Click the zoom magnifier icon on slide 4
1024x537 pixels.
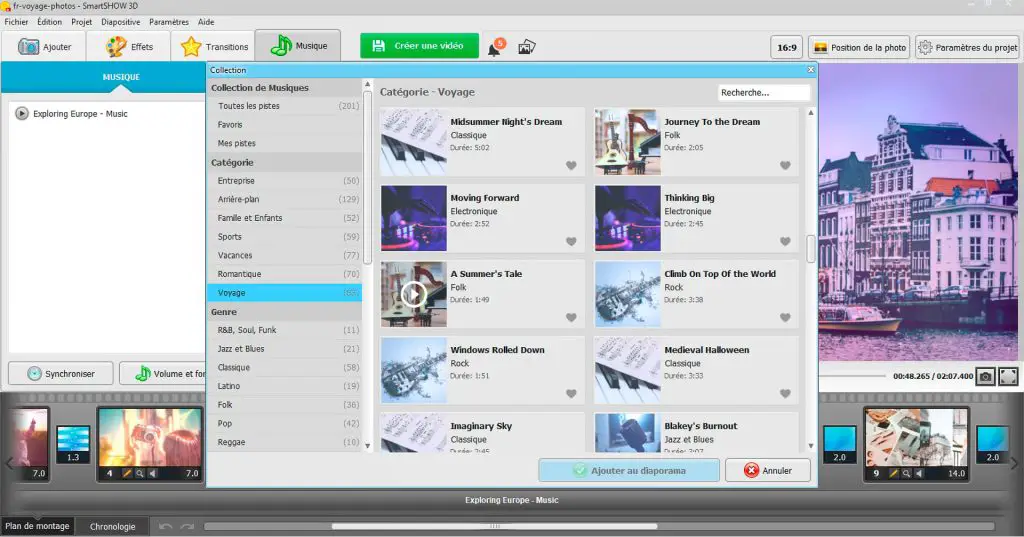(139, 473)
